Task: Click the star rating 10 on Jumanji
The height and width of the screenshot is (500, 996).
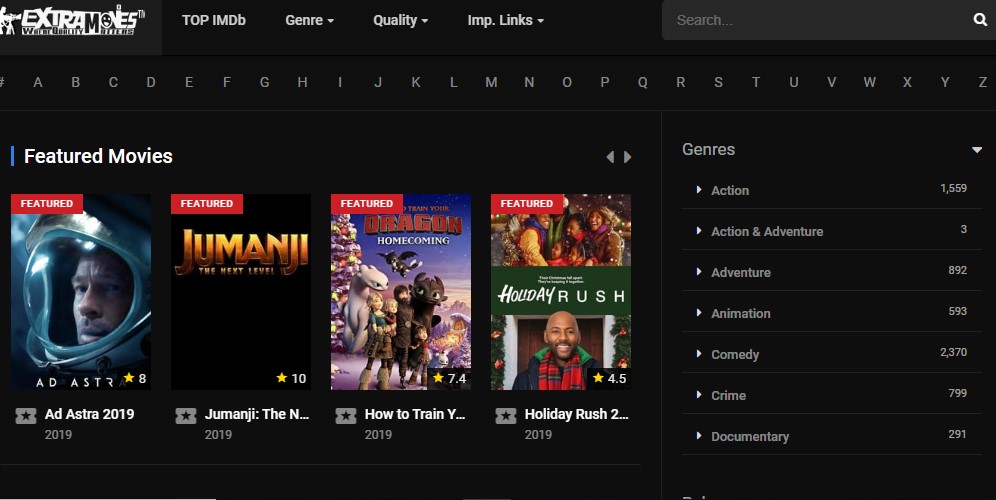Action: pos(292,379)
